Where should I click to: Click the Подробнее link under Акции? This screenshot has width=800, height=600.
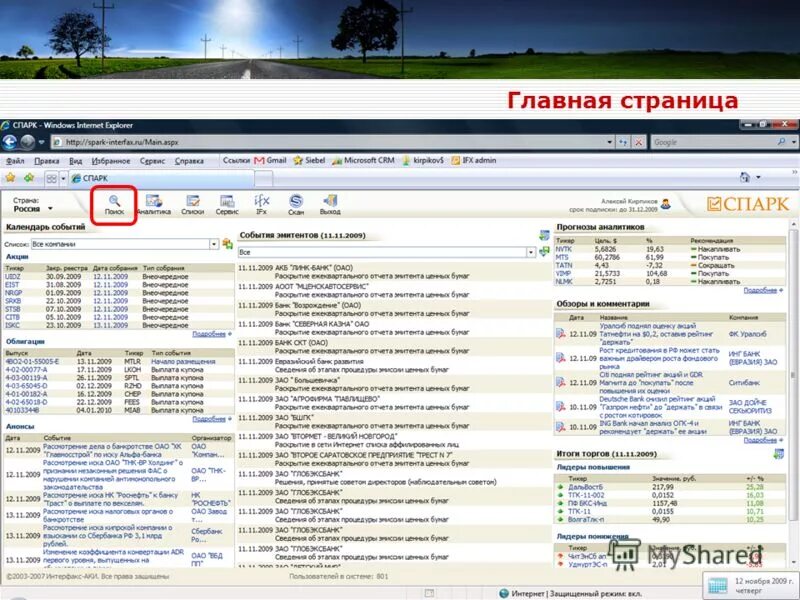(209, 332)
